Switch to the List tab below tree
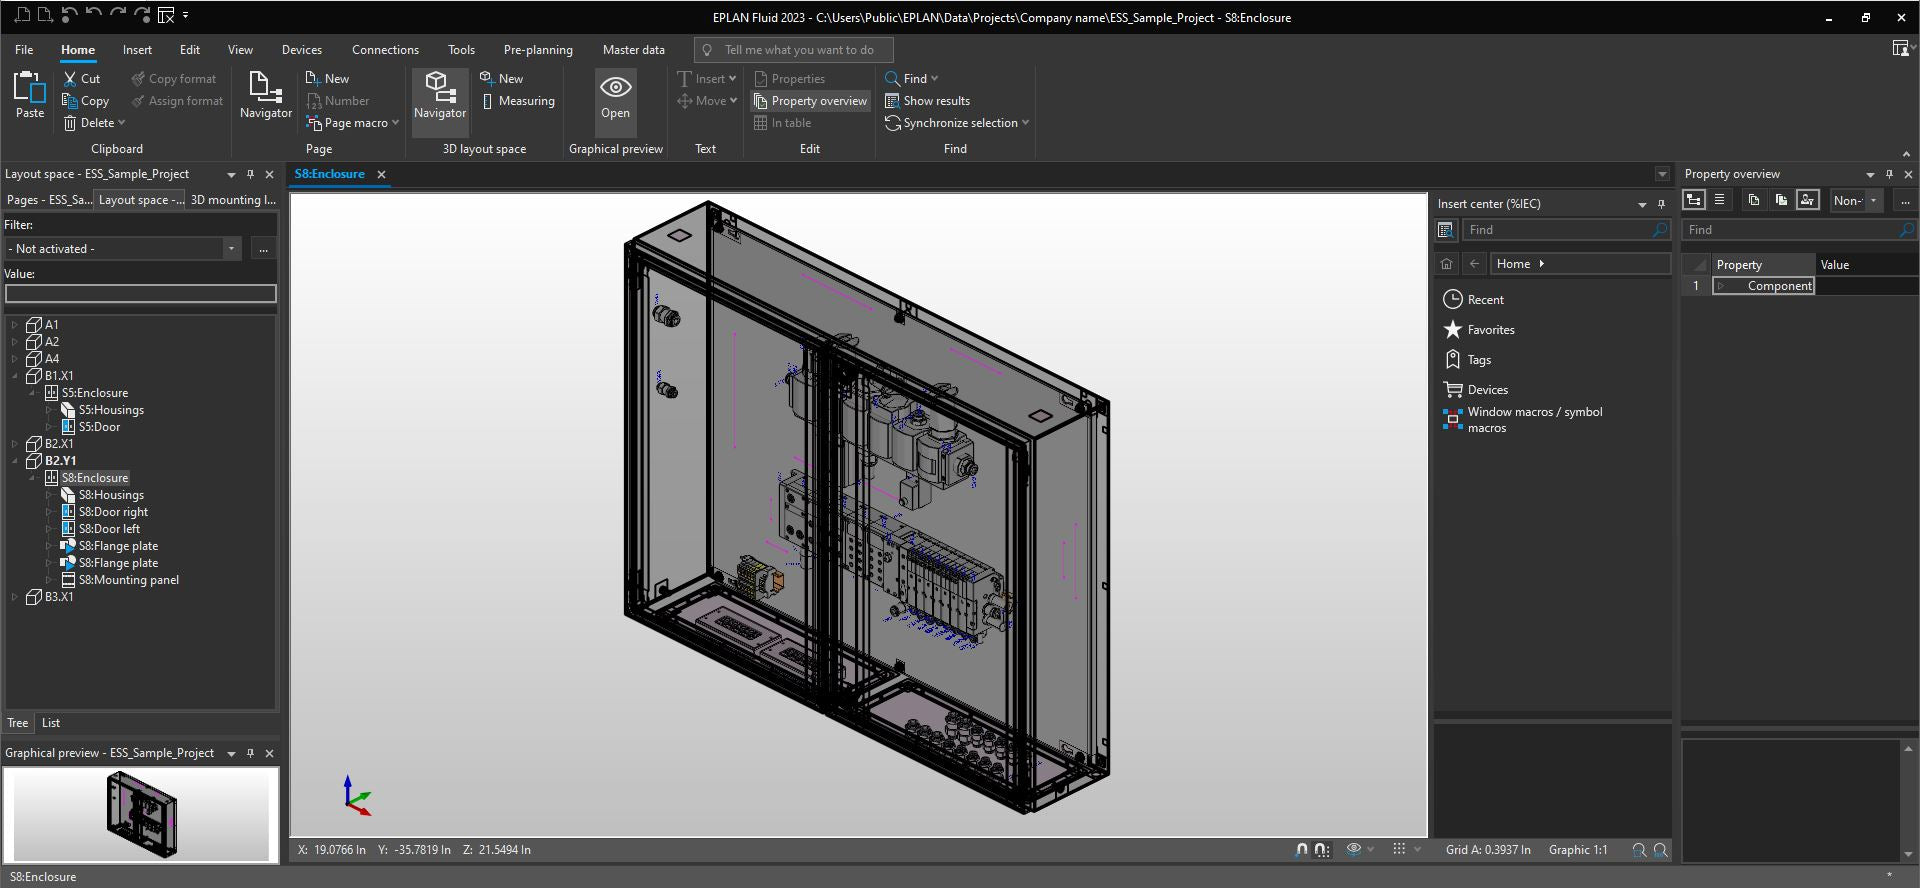This screenshot has width=1920, height=888. [x=51, y=723]
